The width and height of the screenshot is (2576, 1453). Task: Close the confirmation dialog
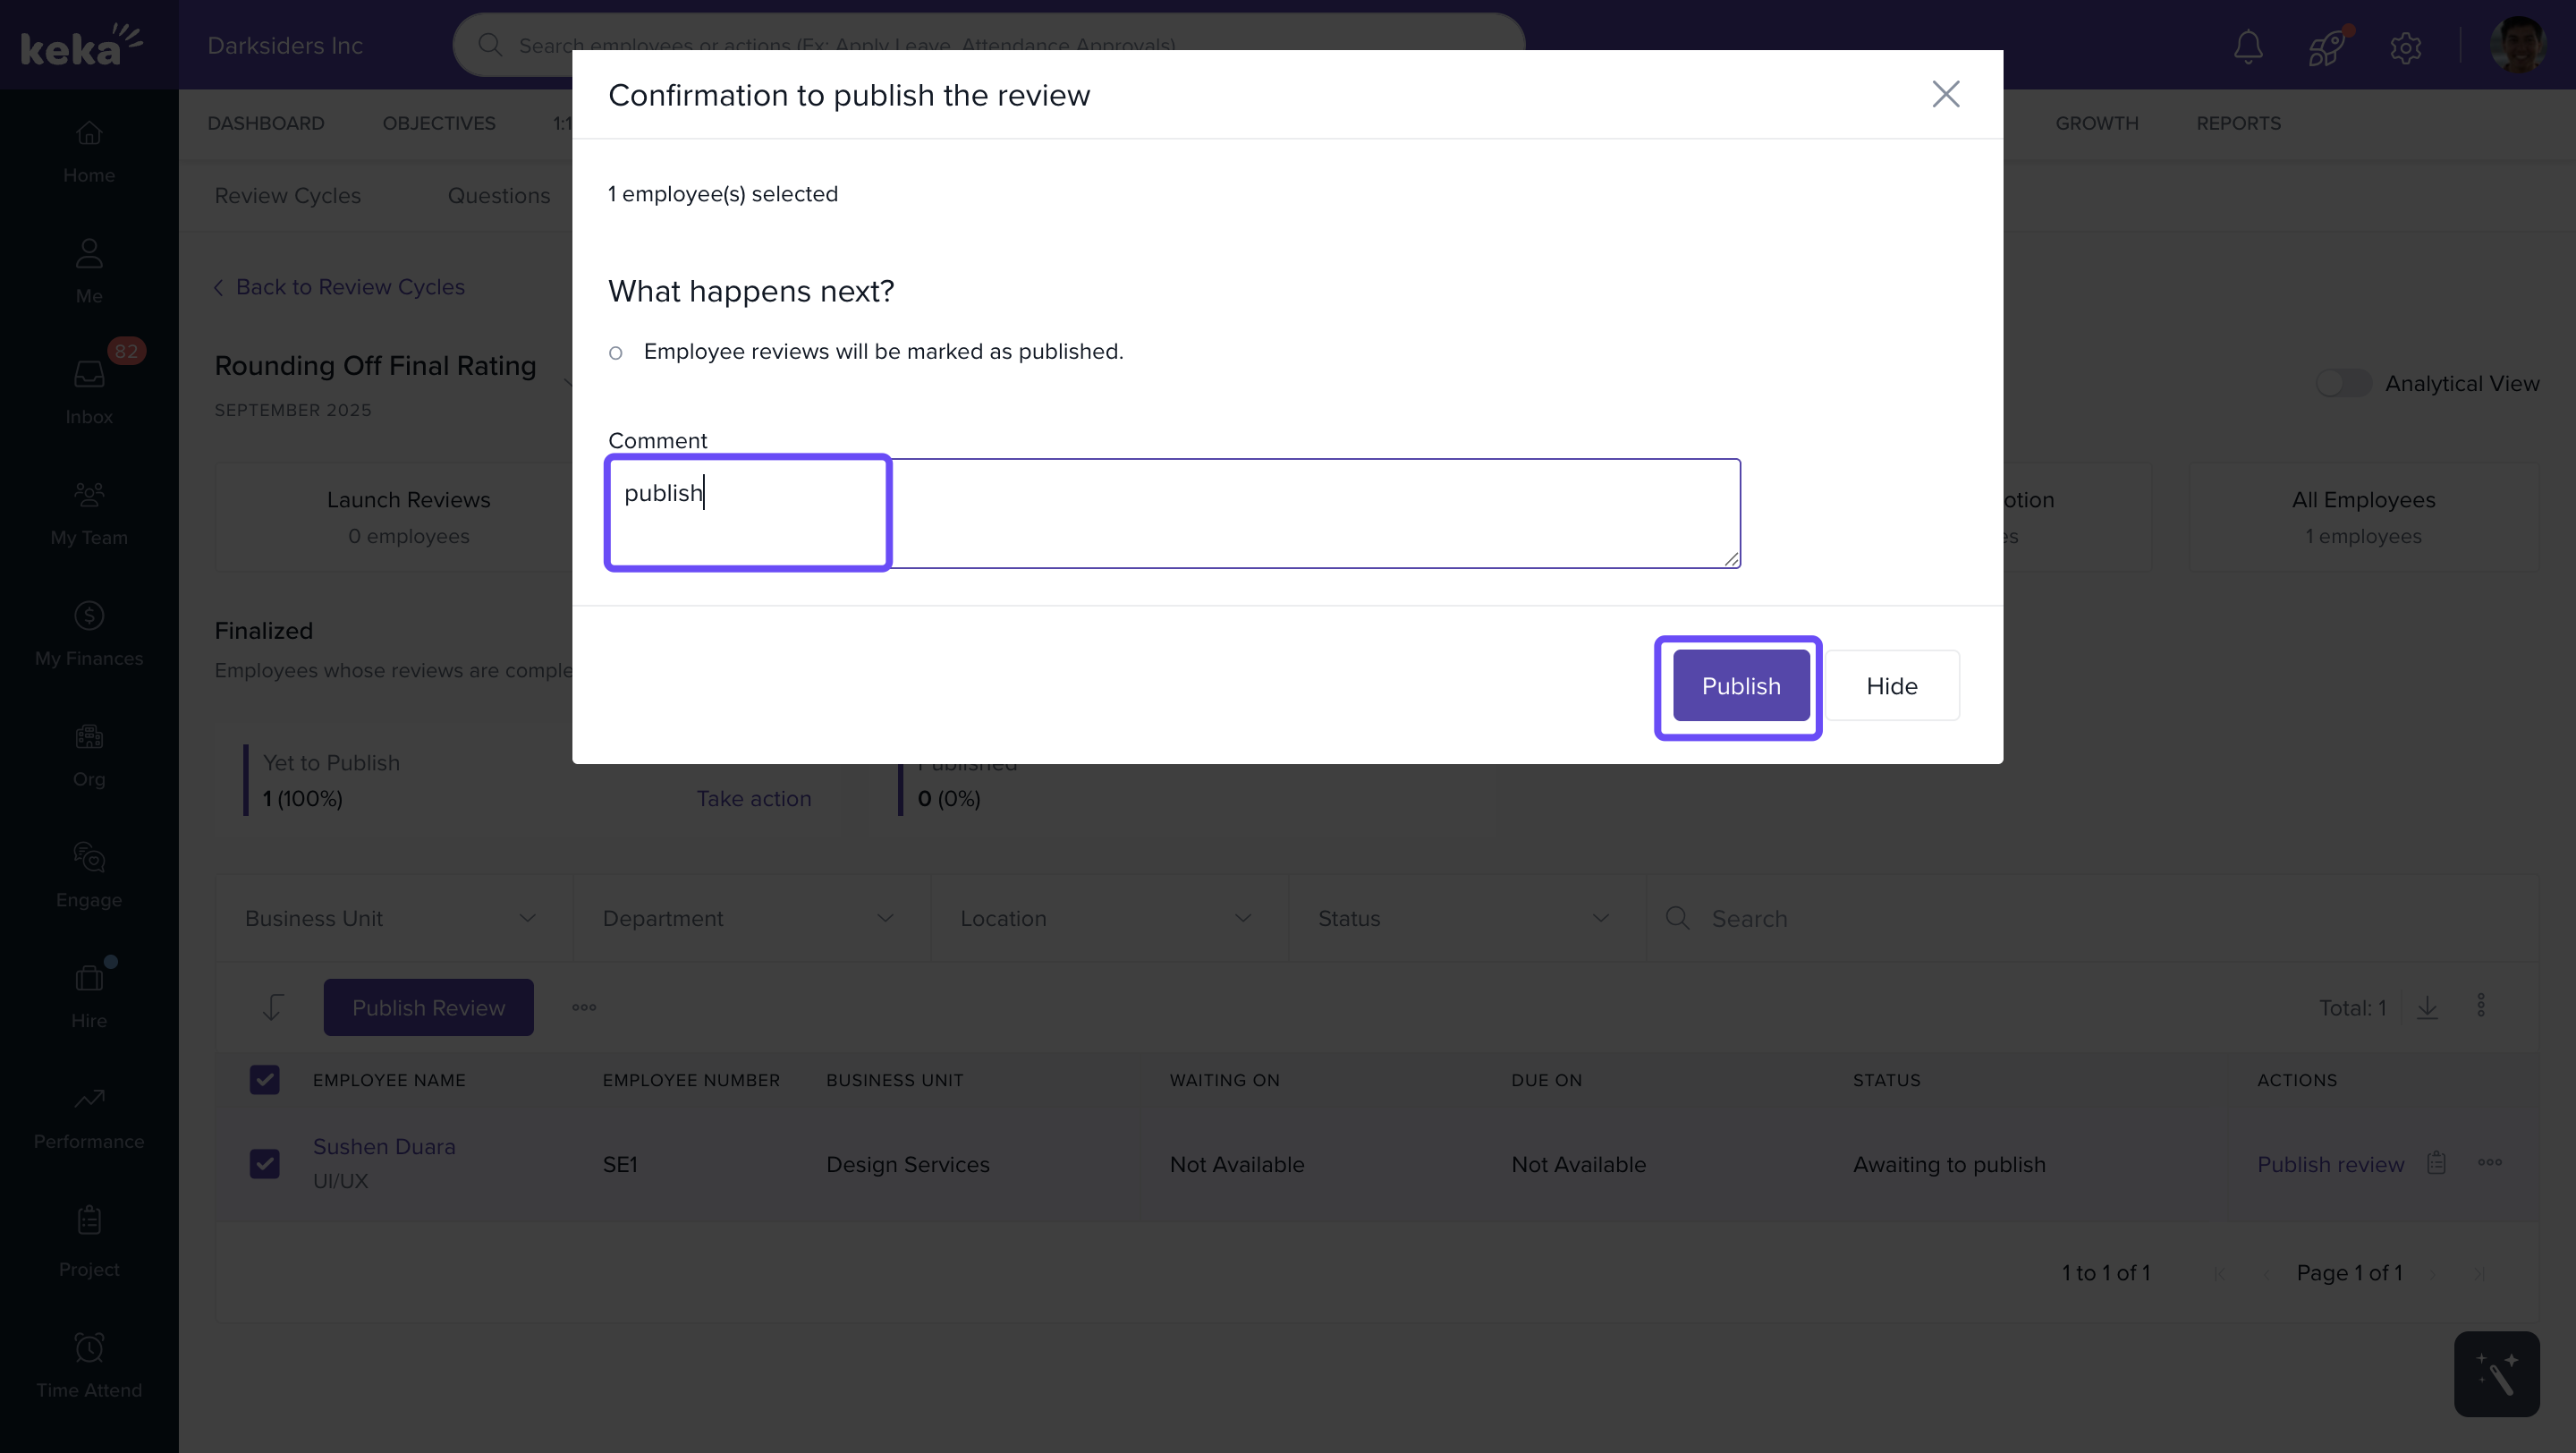coord(1945,94)
